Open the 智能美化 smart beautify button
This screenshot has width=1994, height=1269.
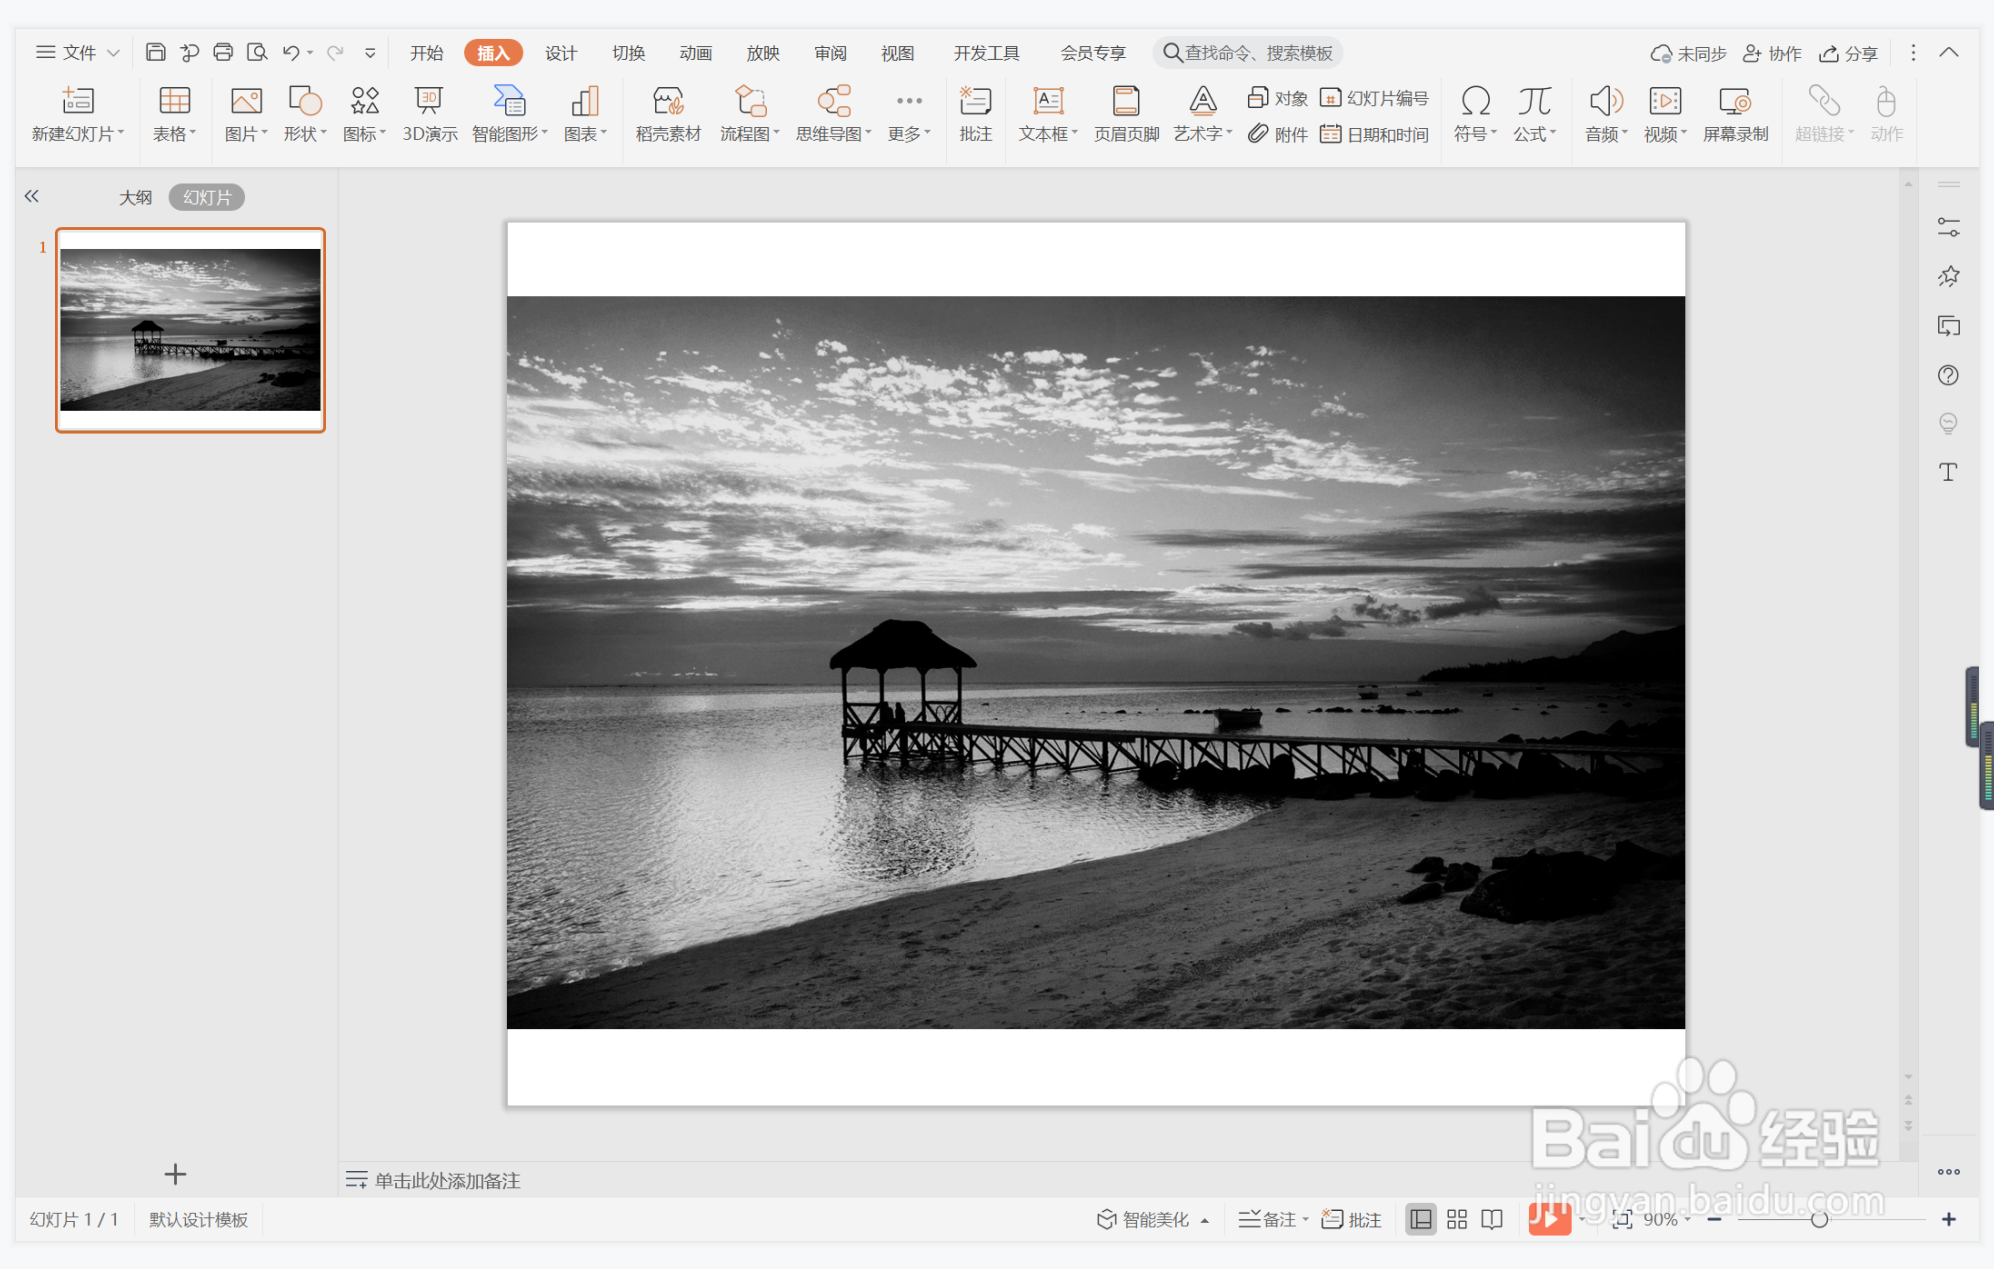click(x=1143, y=1219)
